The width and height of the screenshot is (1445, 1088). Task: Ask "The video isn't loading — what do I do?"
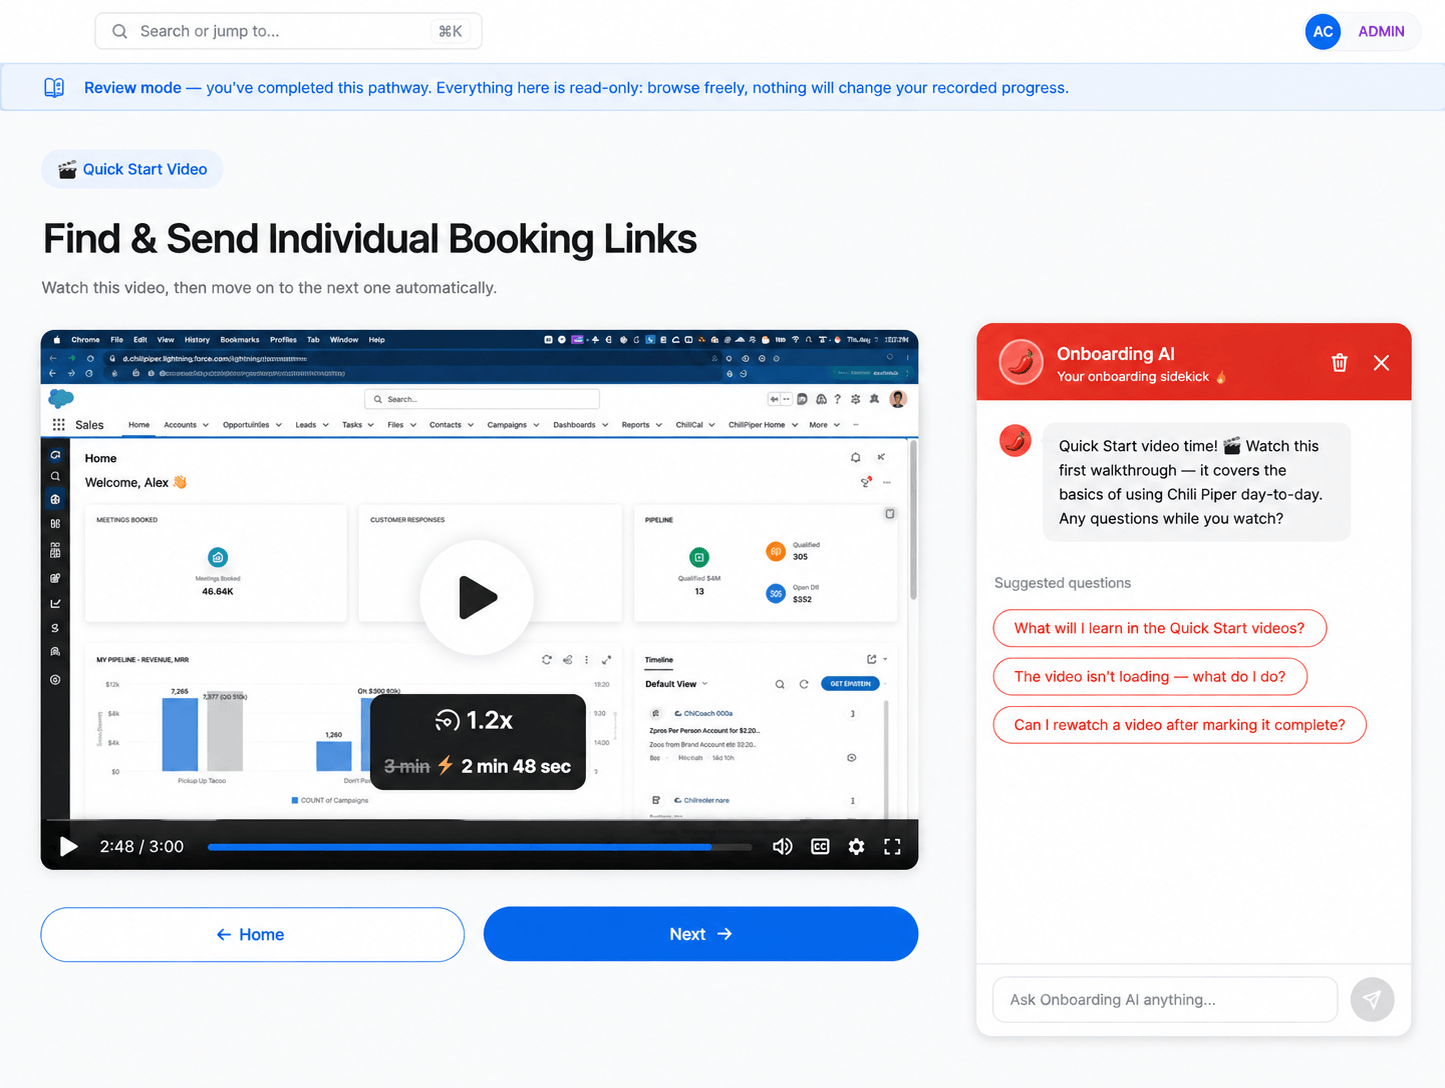click(1150, 677)
